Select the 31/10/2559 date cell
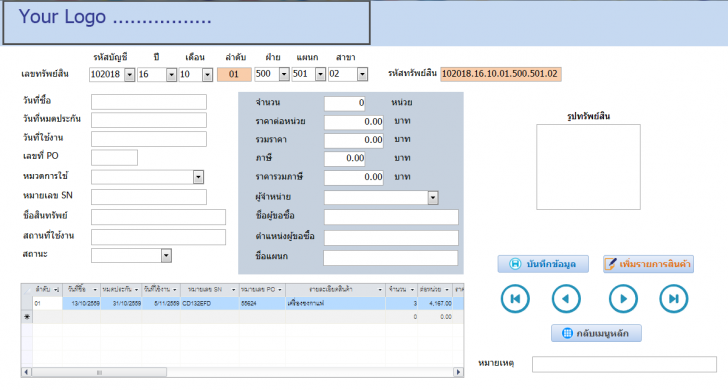 point(121,303)
